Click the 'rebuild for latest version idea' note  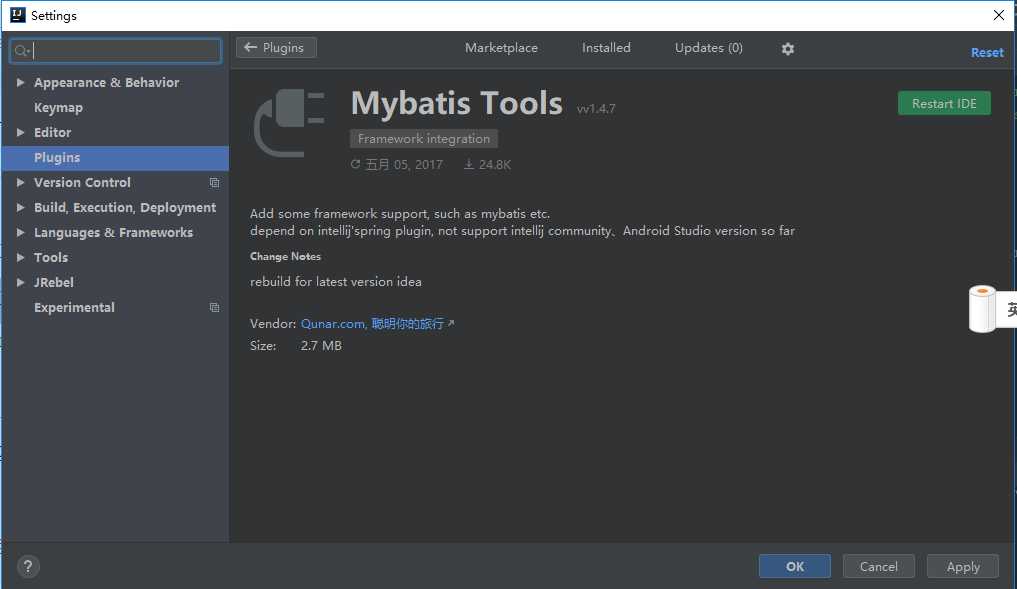336,282
